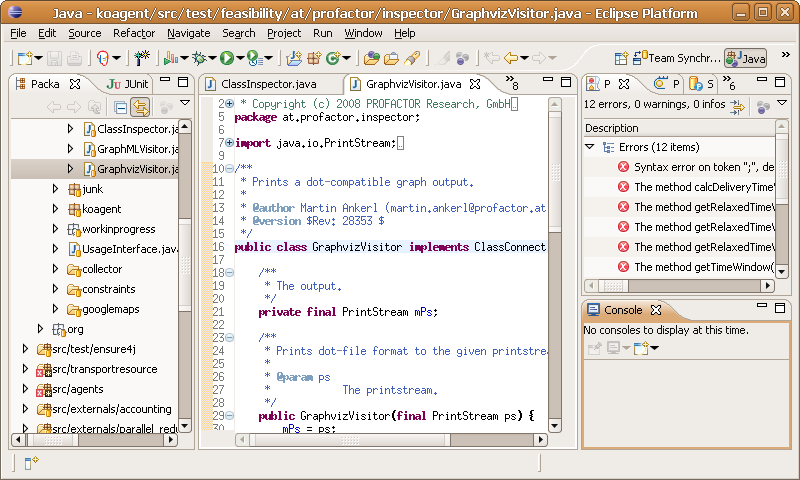Collapse the Errors (12 items) group
The image size is (800, 480).
(x=590, y=147)
